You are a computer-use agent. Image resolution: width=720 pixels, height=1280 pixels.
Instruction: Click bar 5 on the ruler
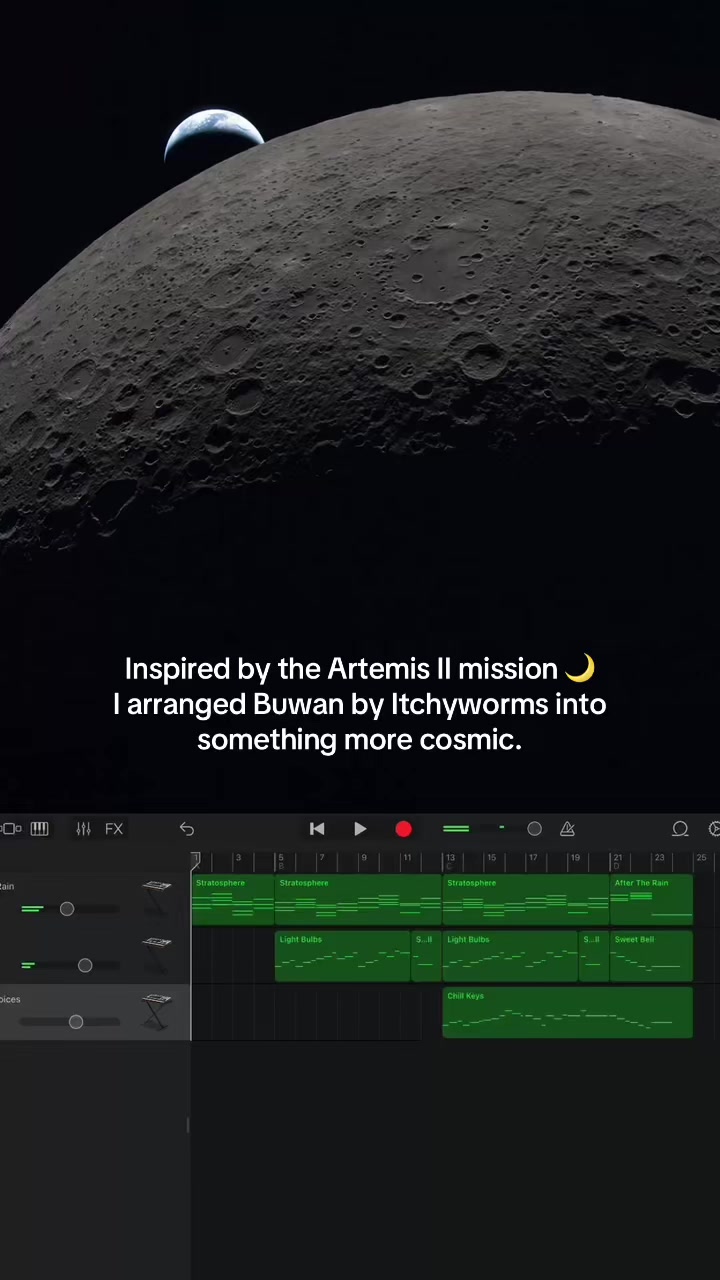tap(280, 858)
